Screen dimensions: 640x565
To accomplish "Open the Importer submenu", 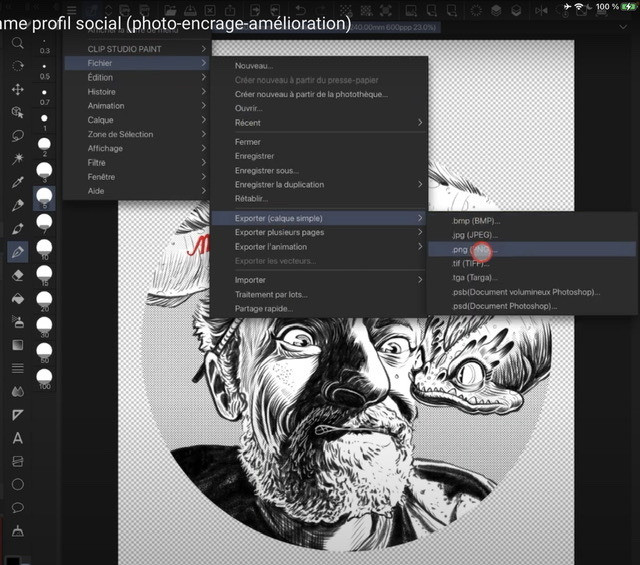I will pyautogui.click(x=320, y=280).
